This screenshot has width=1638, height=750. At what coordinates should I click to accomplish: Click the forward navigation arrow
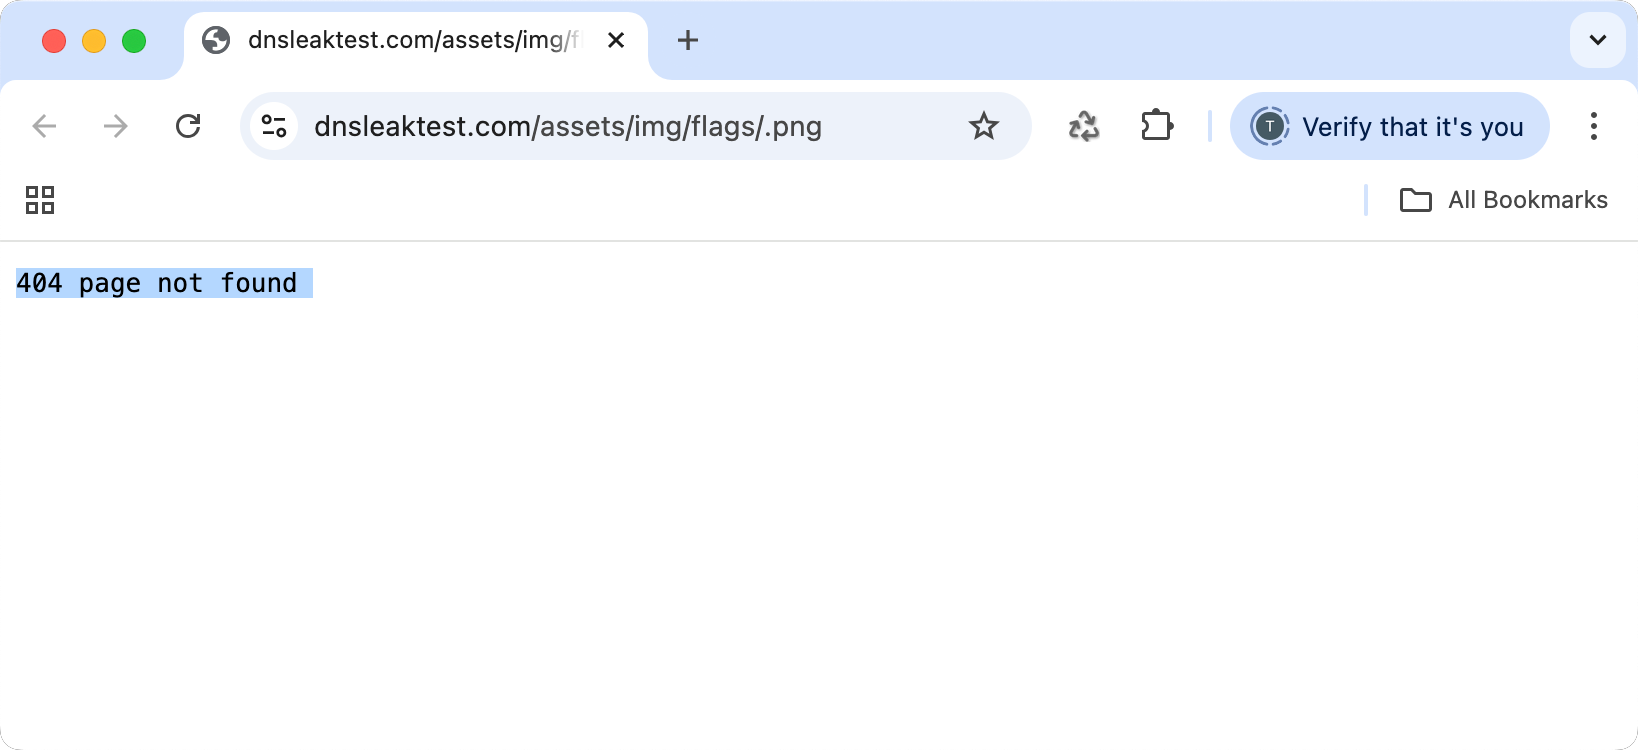pyautogui.click(x=116, y=126)
